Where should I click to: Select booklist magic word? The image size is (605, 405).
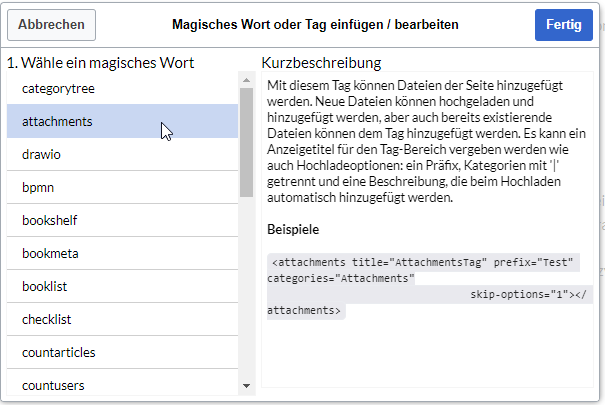click(x=122, y=286)
